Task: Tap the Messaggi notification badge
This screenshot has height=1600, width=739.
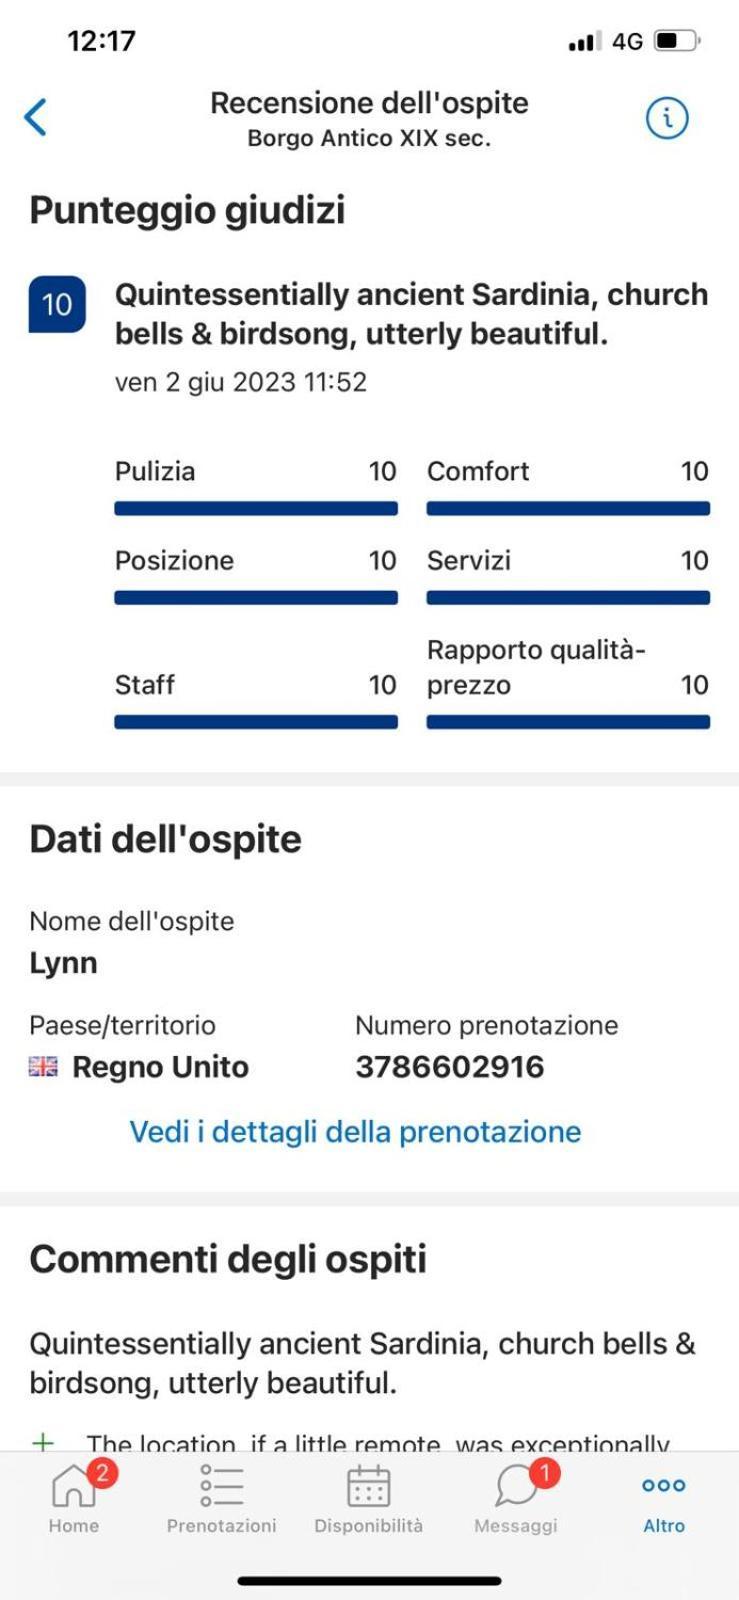Action: [545, 1472]
